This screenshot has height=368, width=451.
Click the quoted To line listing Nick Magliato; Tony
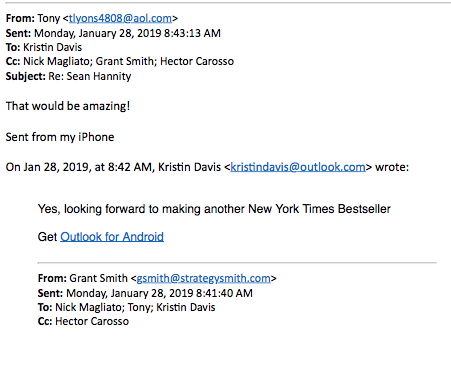click(126, 307)
